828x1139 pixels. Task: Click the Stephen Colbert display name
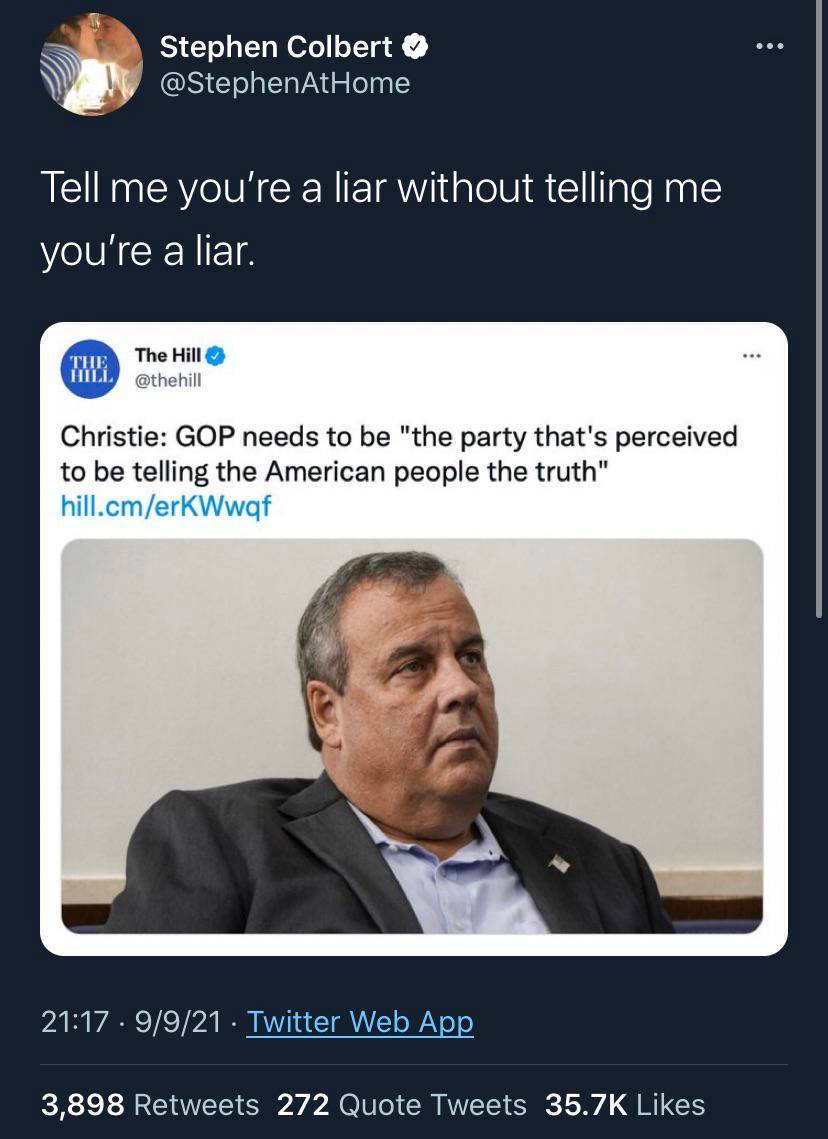276,46
